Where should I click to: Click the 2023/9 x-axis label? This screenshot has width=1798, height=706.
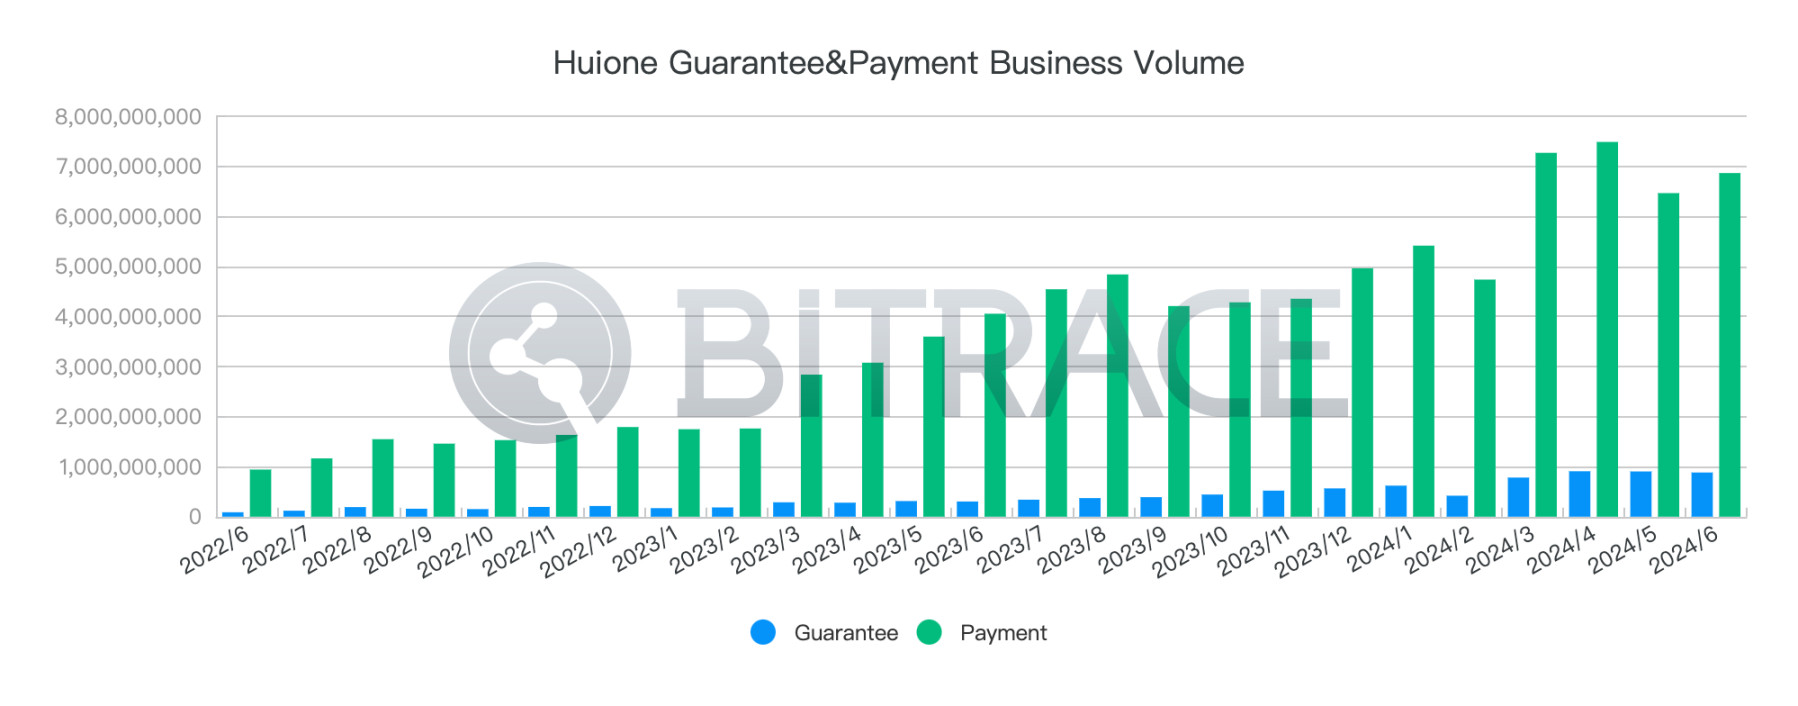pos(1132,549)
